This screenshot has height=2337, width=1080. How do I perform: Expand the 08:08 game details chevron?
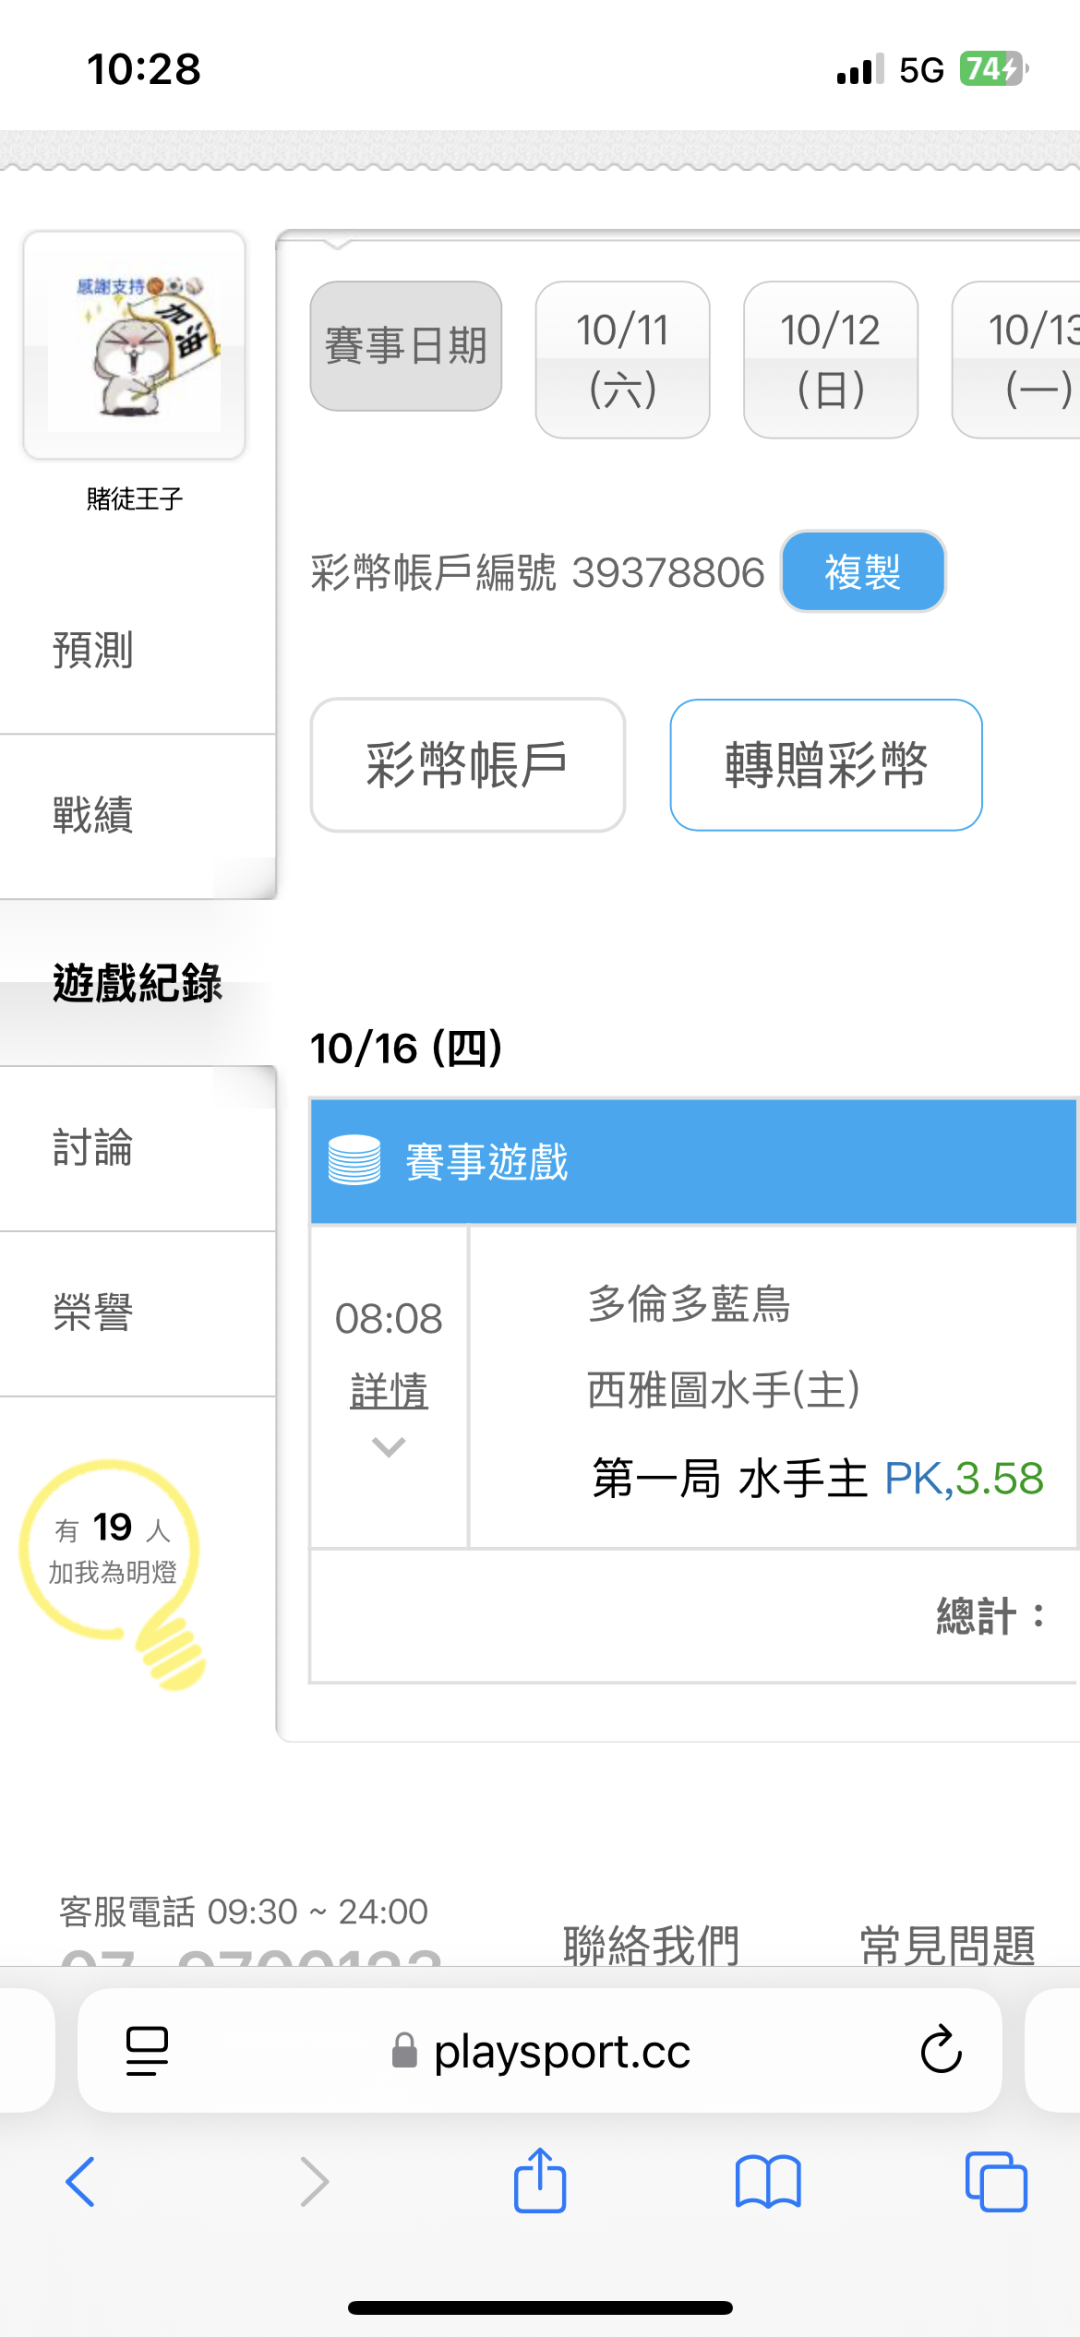click(388, 1446)
